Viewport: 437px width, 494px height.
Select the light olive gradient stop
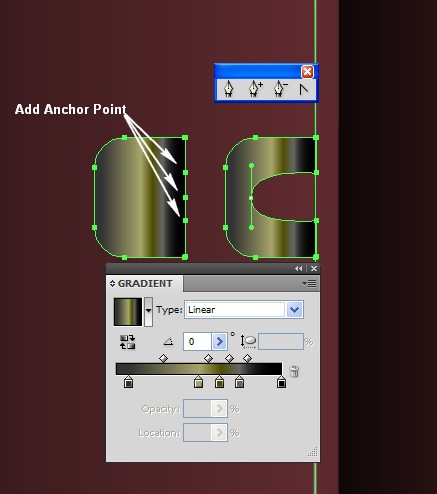tap(198, 382)
